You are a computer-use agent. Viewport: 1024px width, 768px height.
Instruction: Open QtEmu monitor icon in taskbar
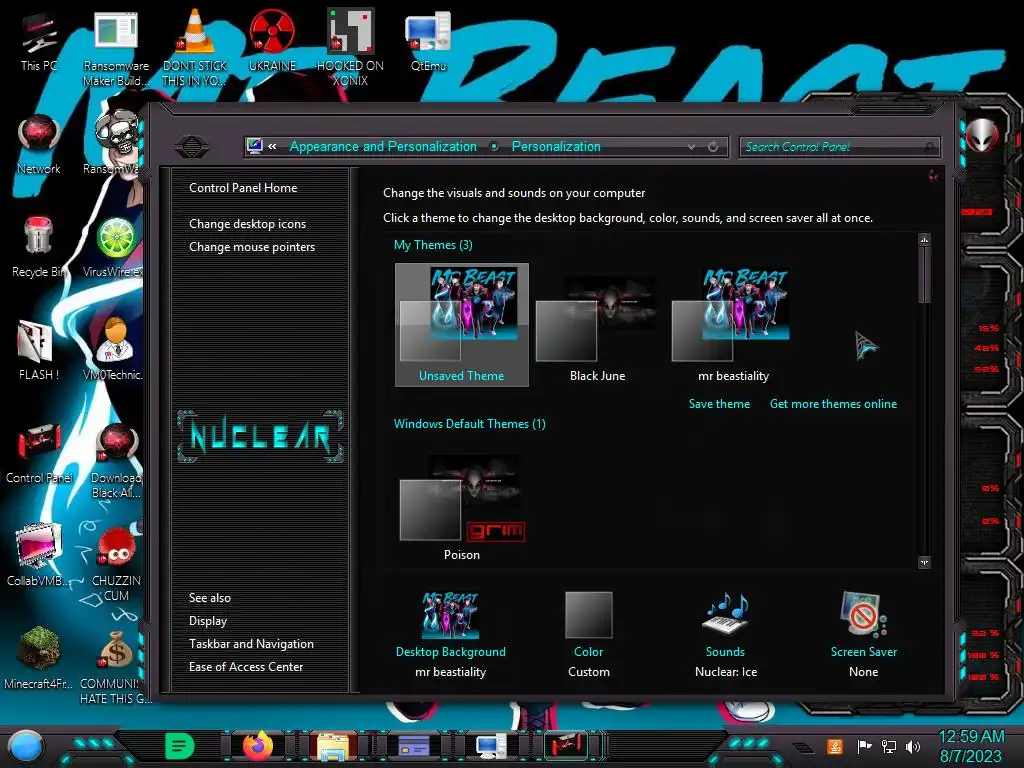491,746
